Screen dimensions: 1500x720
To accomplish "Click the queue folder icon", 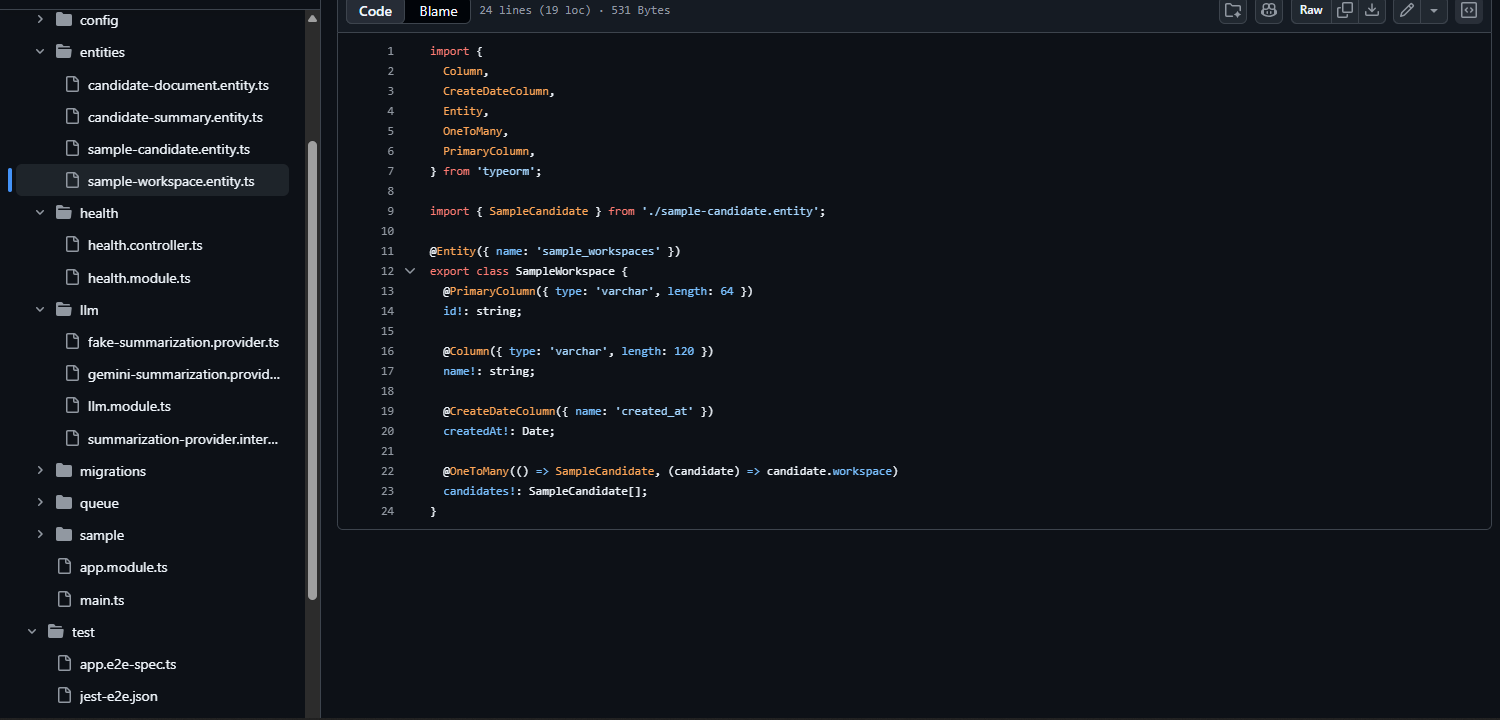I will click(64, 503).
